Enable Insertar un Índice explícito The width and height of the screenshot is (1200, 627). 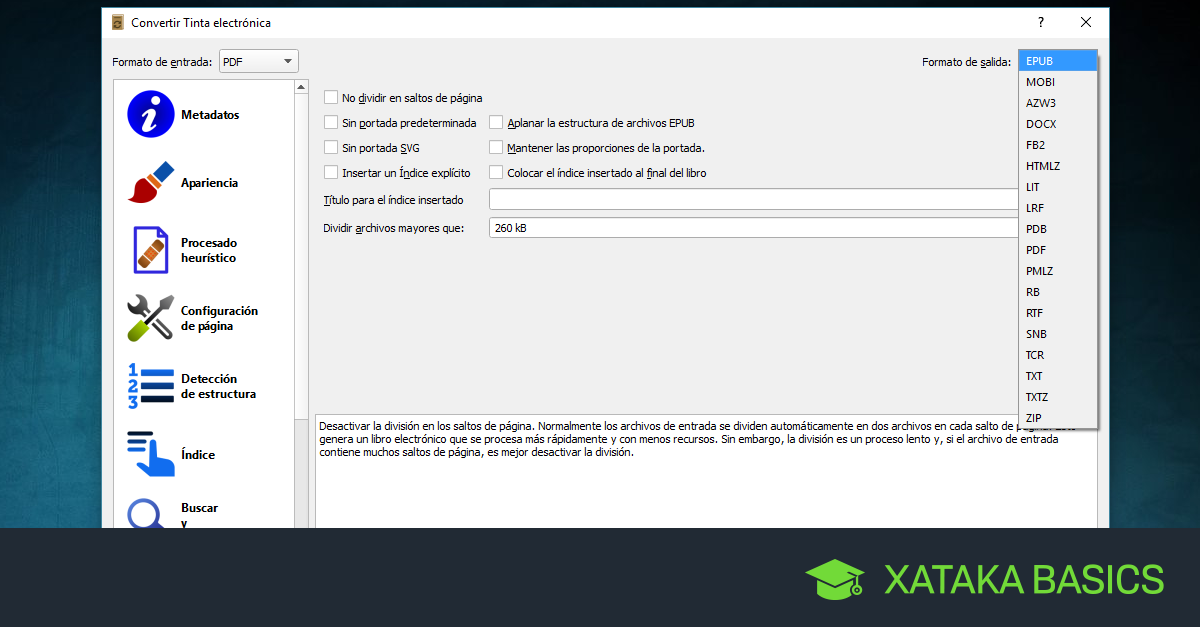[331, 172]
